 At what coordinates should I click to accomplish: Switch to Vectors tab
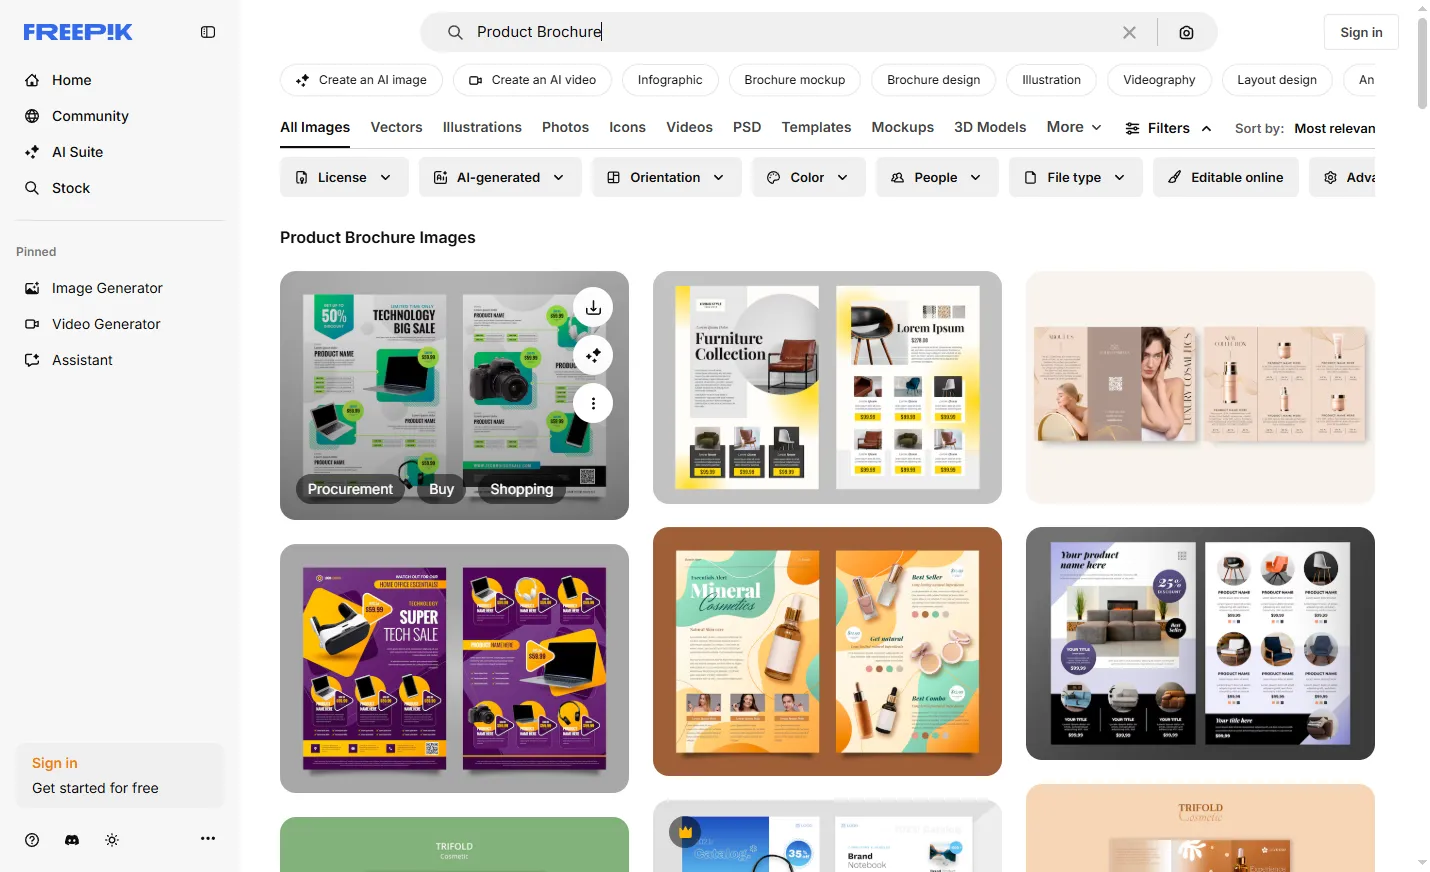pos(396,128)
